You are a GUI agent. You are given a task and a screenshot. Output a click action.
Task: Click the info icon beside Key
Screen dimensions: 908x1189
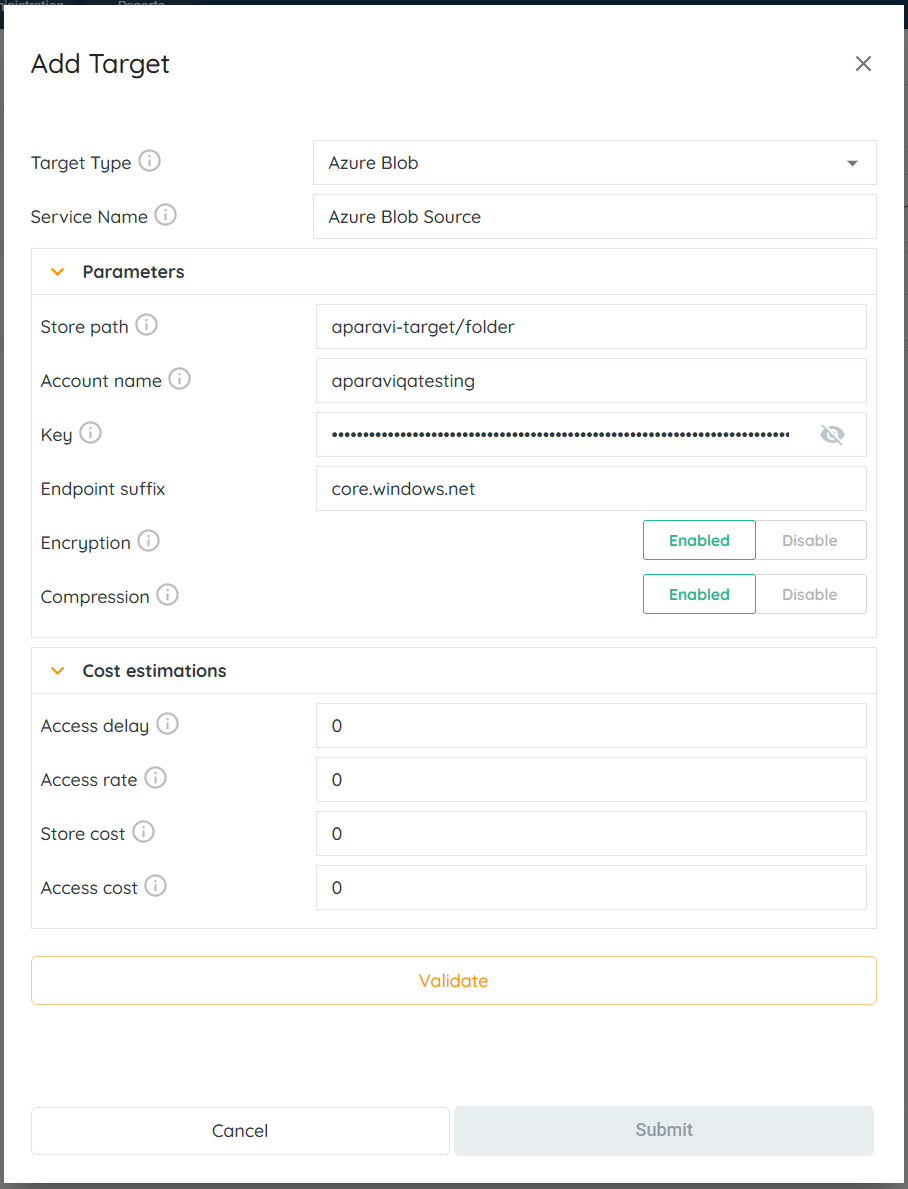(91, 433)
